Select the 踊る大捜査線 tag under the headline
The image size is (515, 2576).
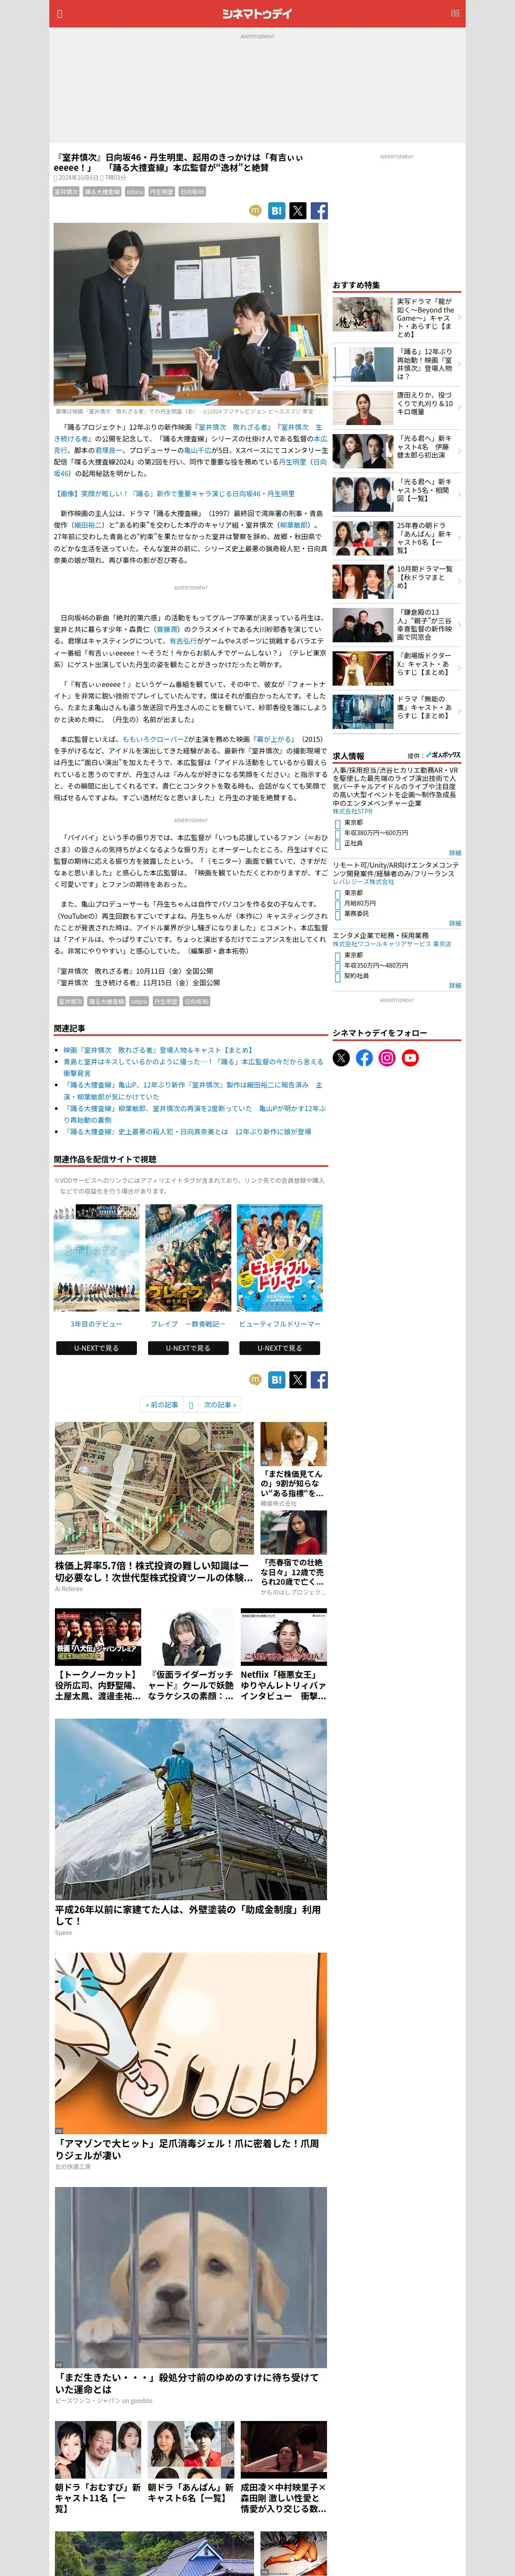tap(102, 191)
